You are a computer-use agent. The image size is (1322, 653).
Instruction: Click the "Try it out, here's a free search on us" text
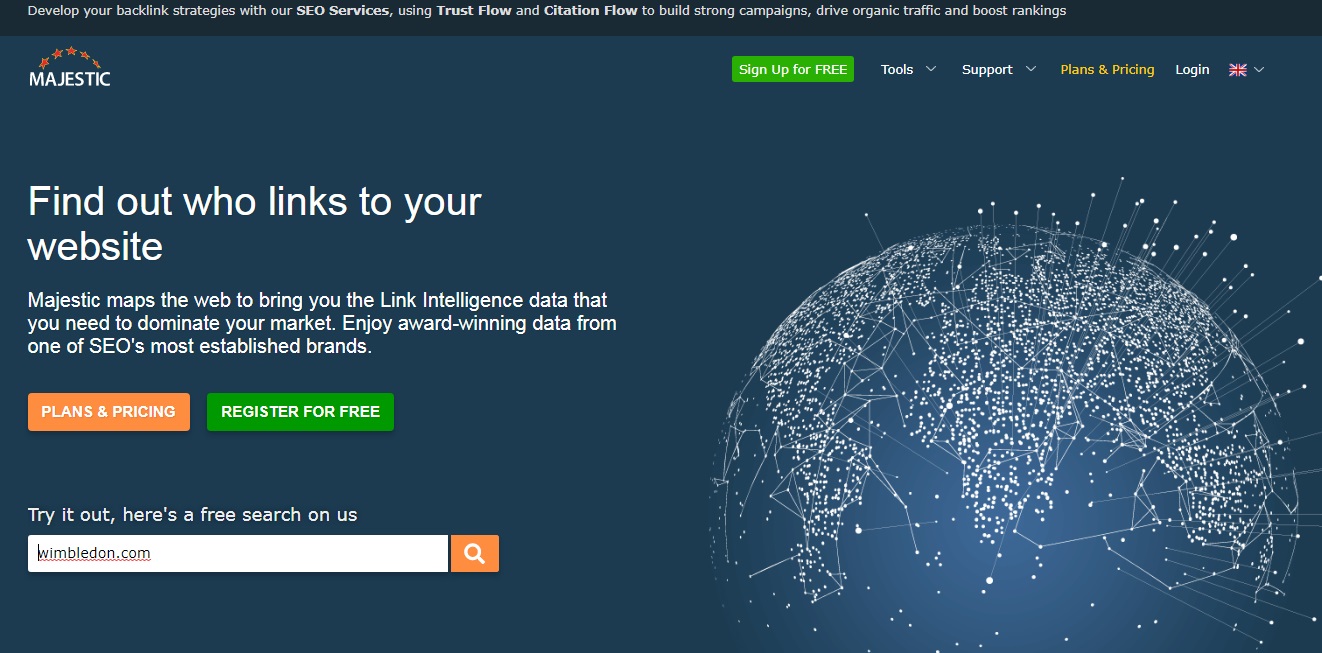(x=193, y=515)
